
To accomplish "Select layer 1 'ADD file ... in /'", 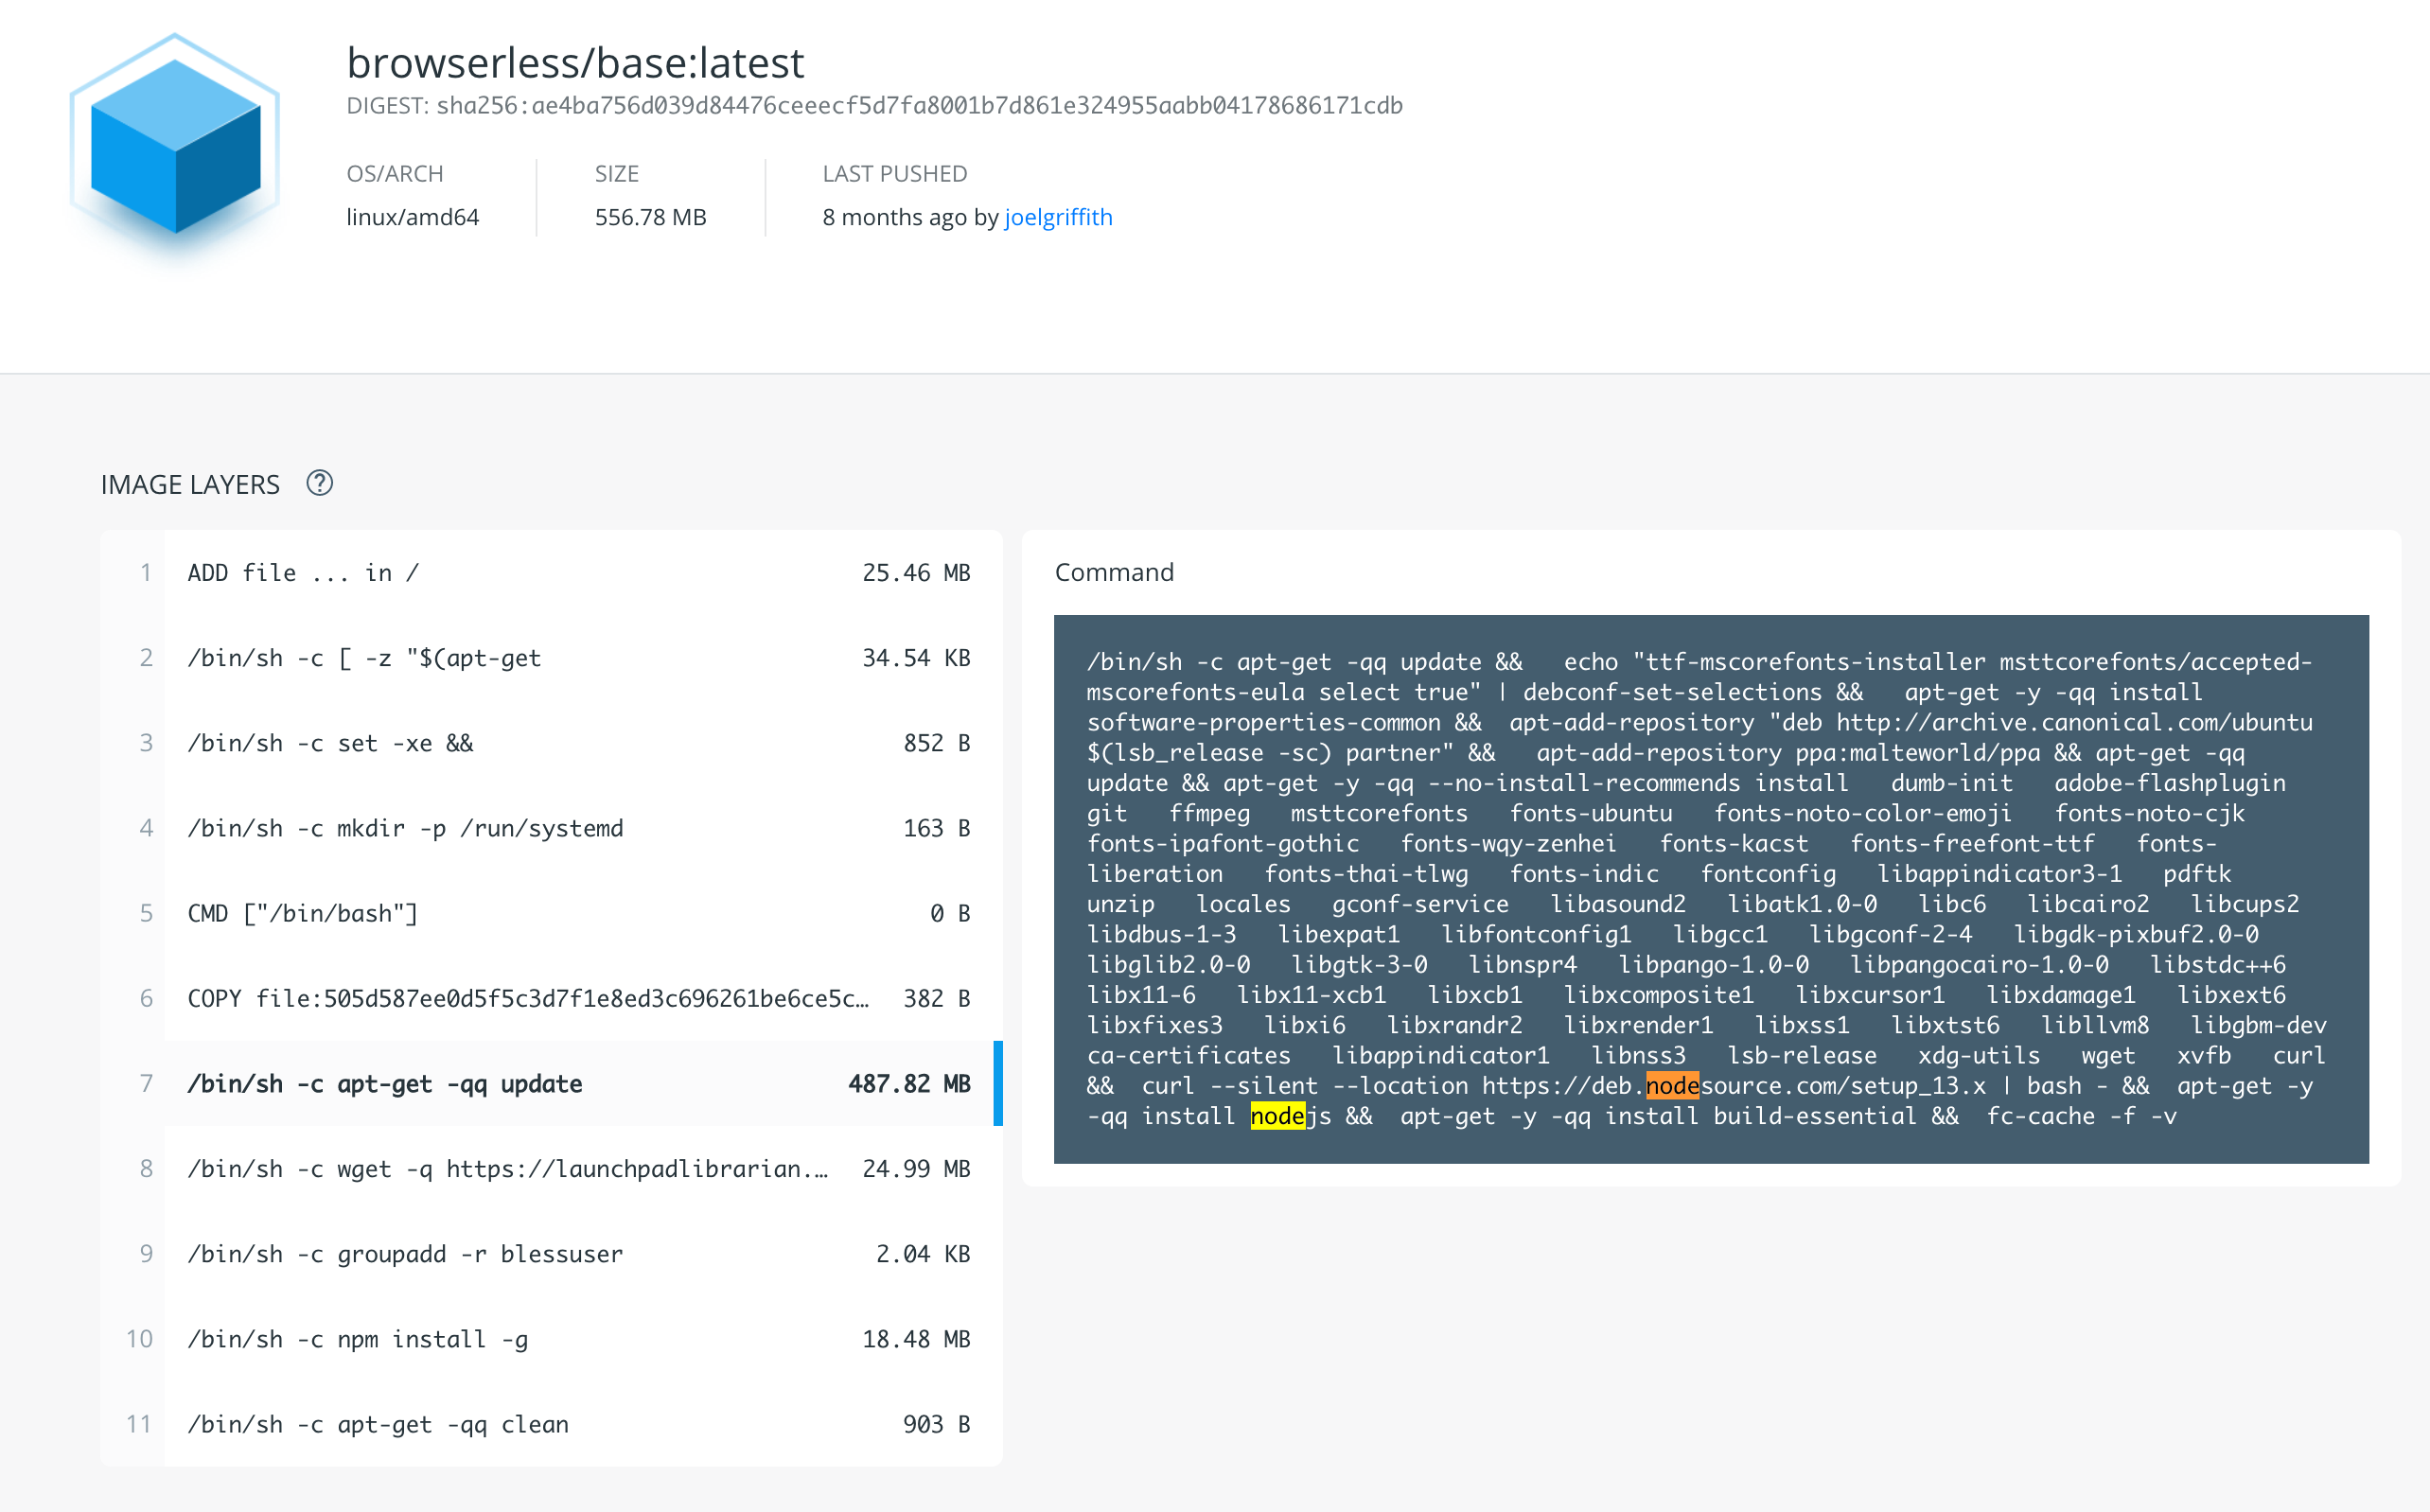I will [x=550, y=572].
